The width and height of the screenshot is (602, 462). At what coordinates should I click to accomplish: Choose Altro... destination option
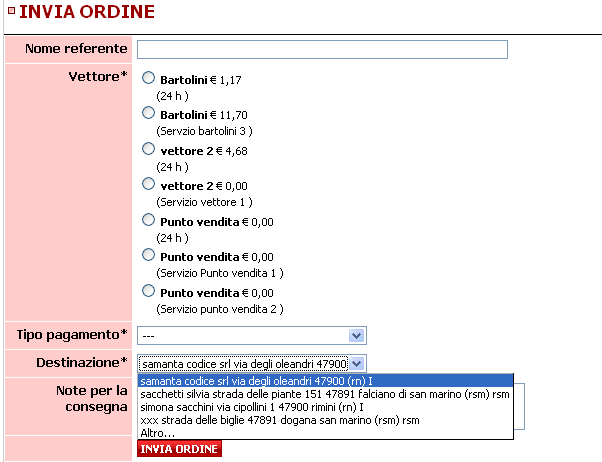pyautogui.click(x=326, y=433)
